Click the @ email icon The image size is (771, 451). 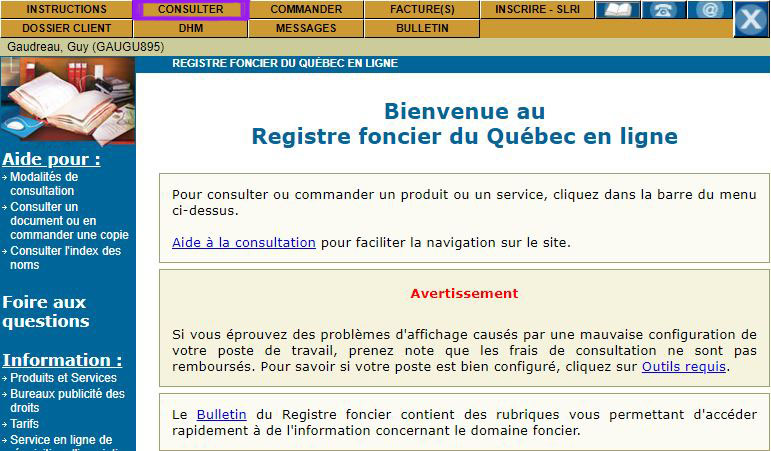708,10
